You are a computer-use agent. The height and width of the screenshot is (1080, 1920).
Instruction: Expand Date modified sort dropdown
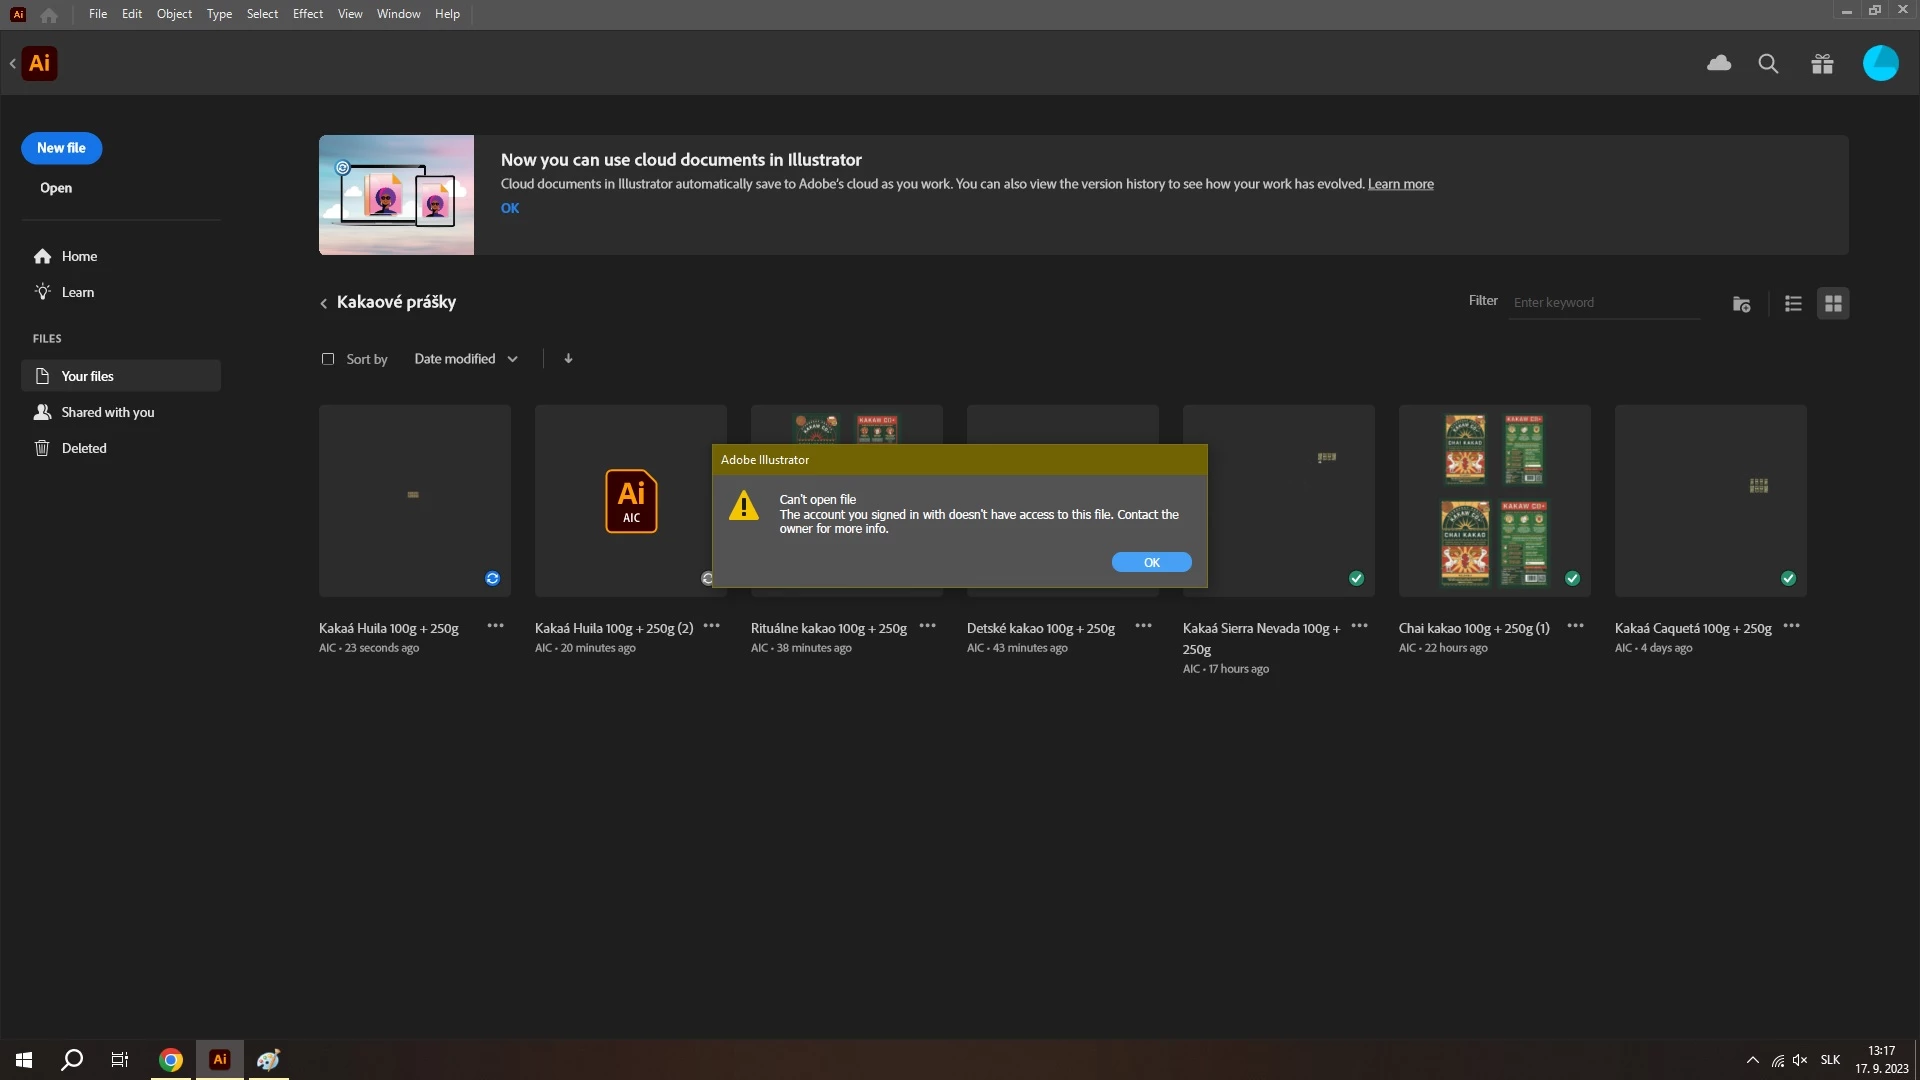466,359
